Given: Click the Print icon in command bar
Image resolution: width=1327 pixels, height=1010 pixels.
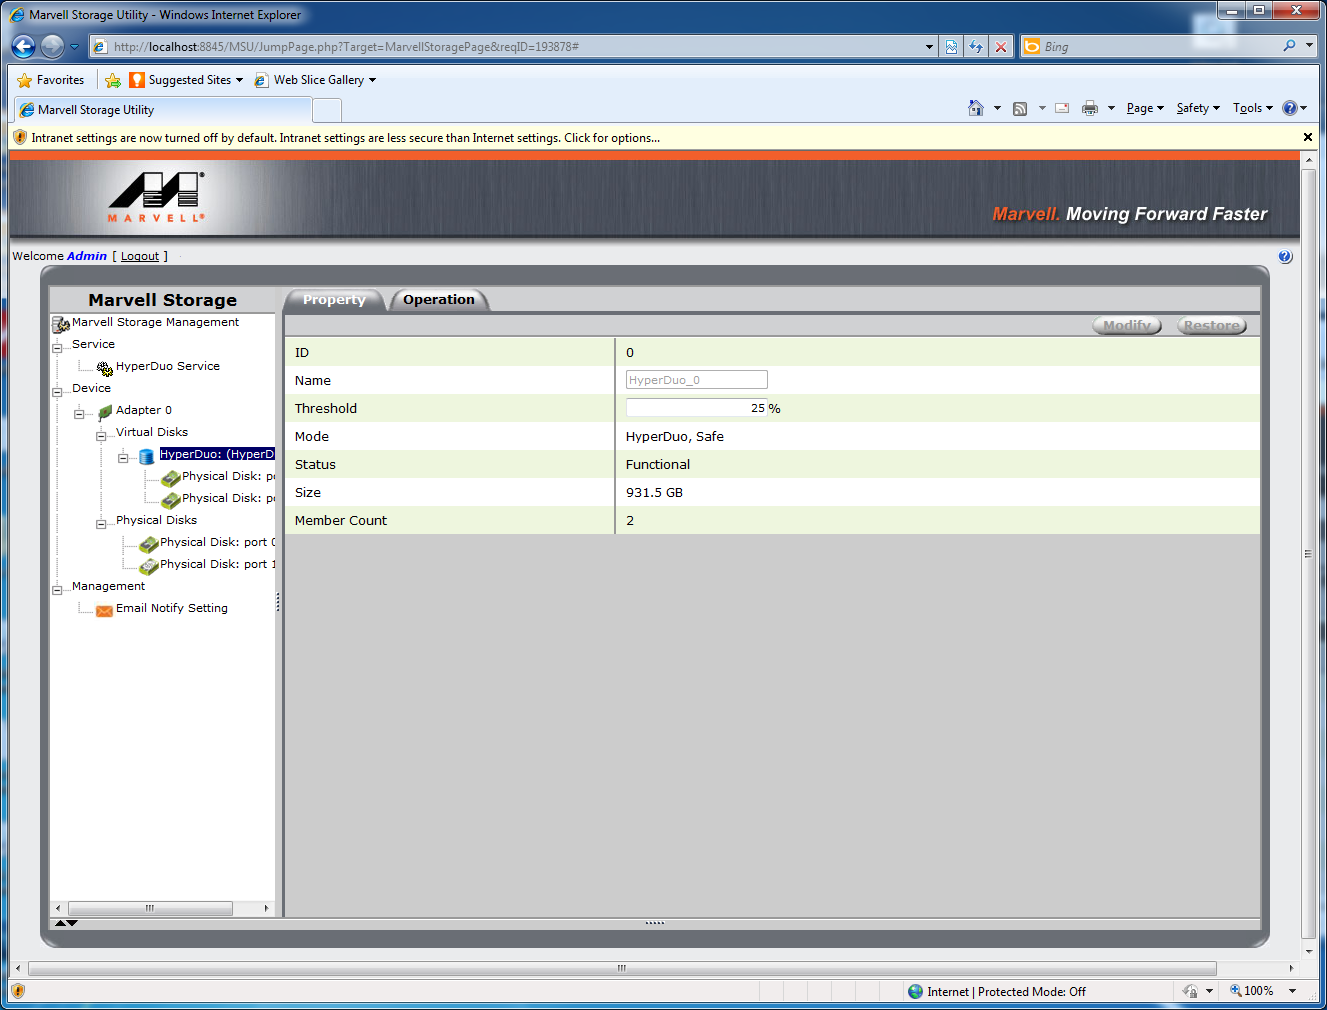Looking at the screenshot, I should (1090, 108).
